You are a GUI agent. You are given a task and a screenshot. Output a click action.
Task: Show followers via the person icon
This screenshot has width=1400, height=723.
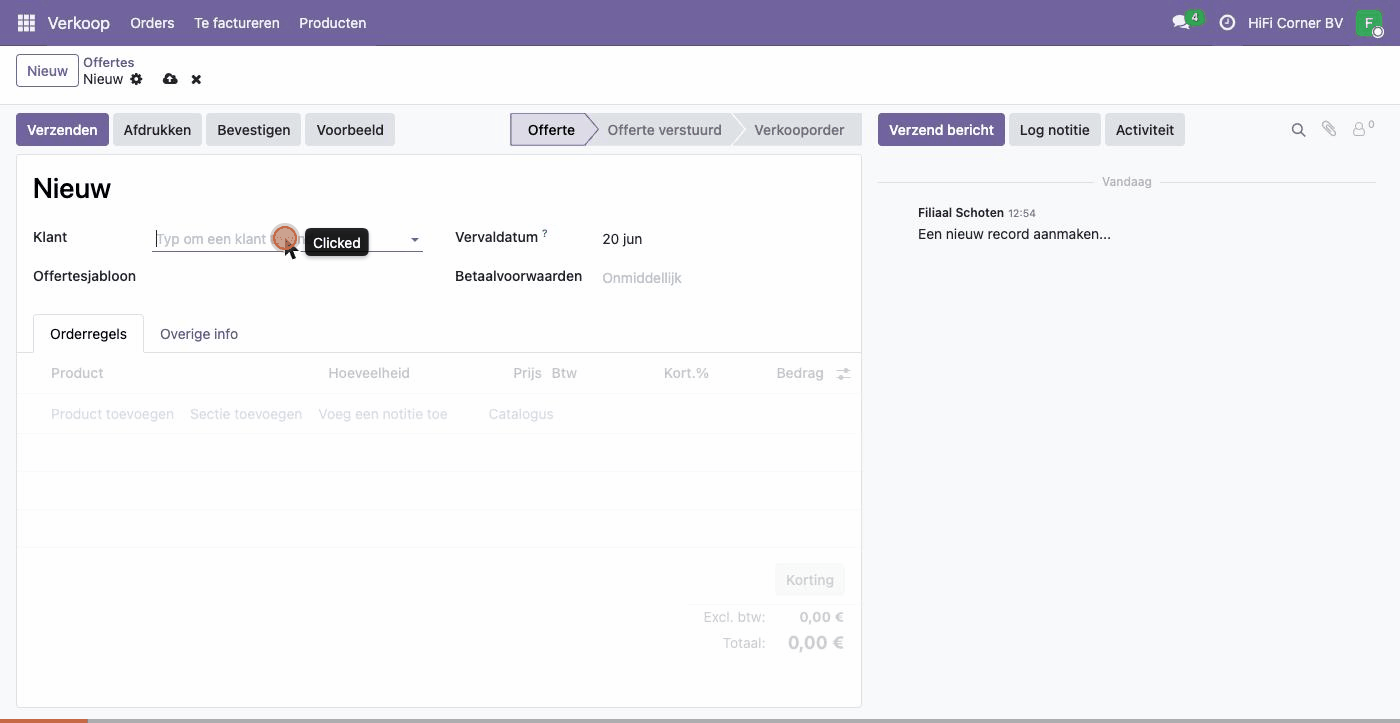(1360, 129)
